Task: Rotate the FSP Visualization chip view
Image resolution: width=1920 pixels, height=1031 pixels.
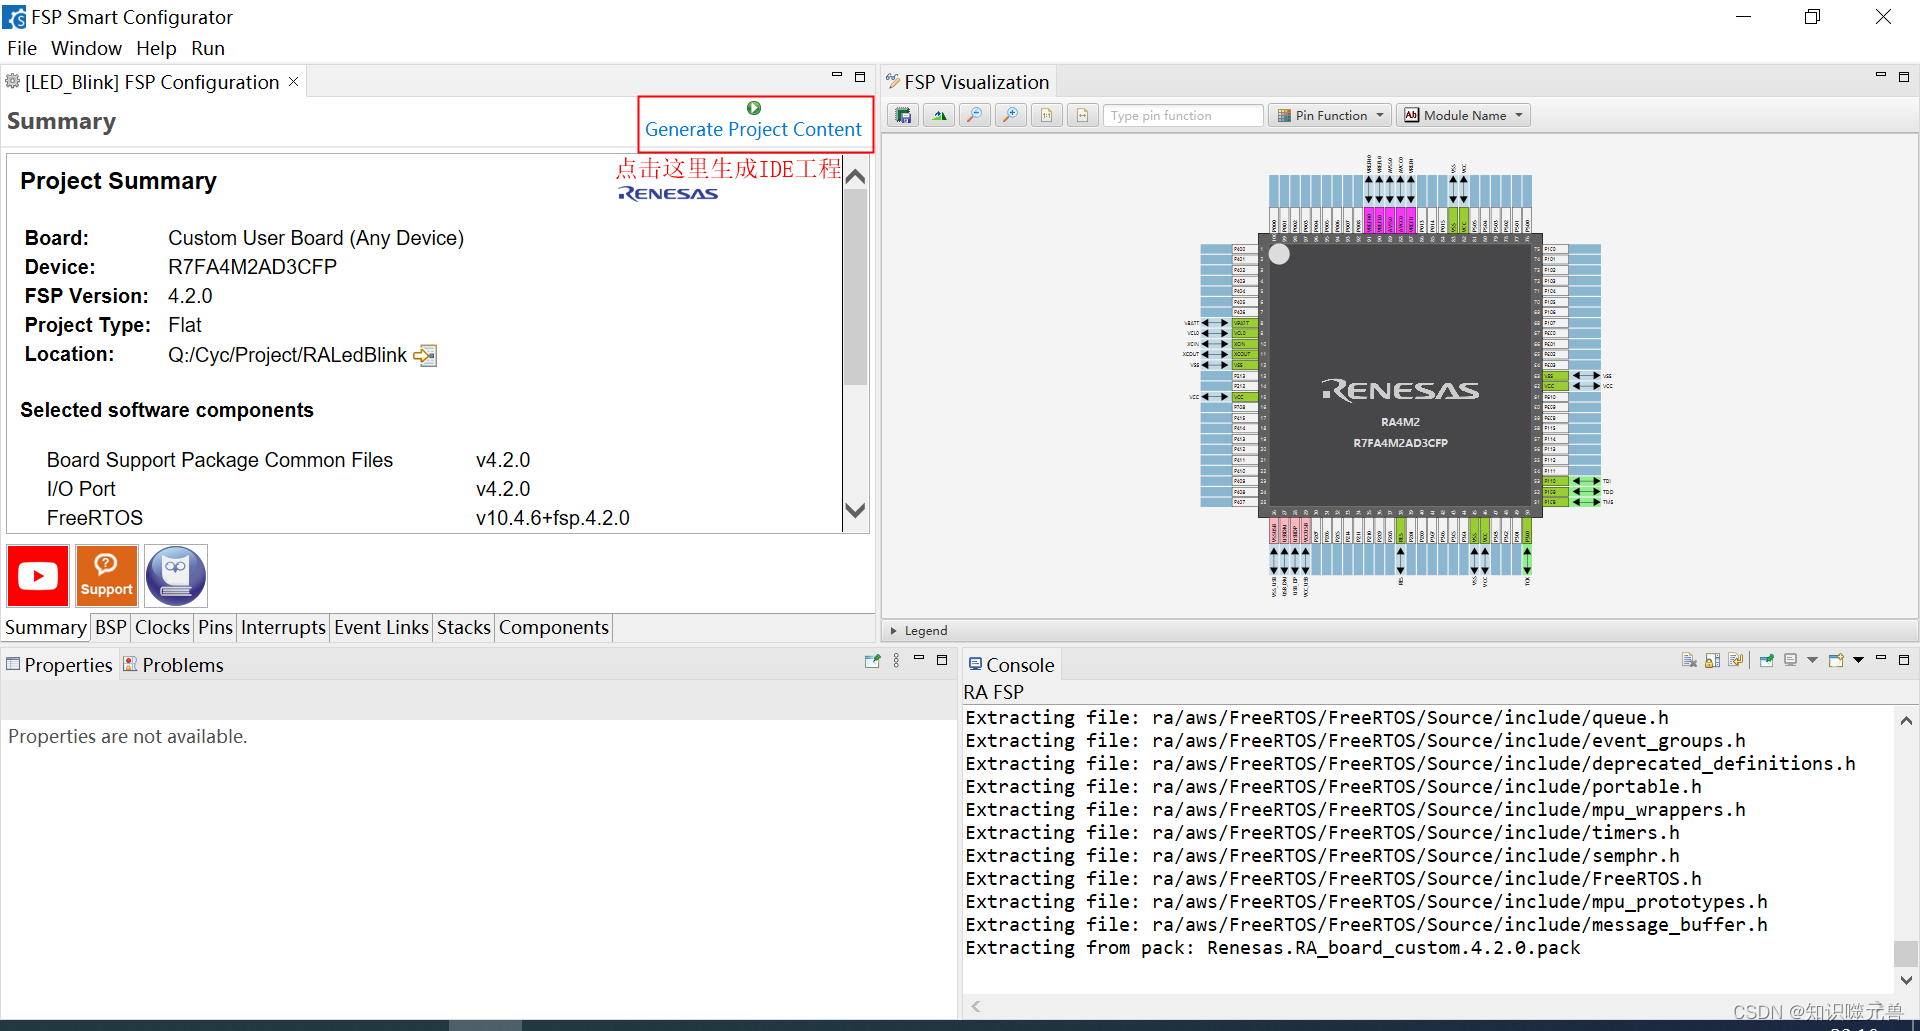Action: 939,116
